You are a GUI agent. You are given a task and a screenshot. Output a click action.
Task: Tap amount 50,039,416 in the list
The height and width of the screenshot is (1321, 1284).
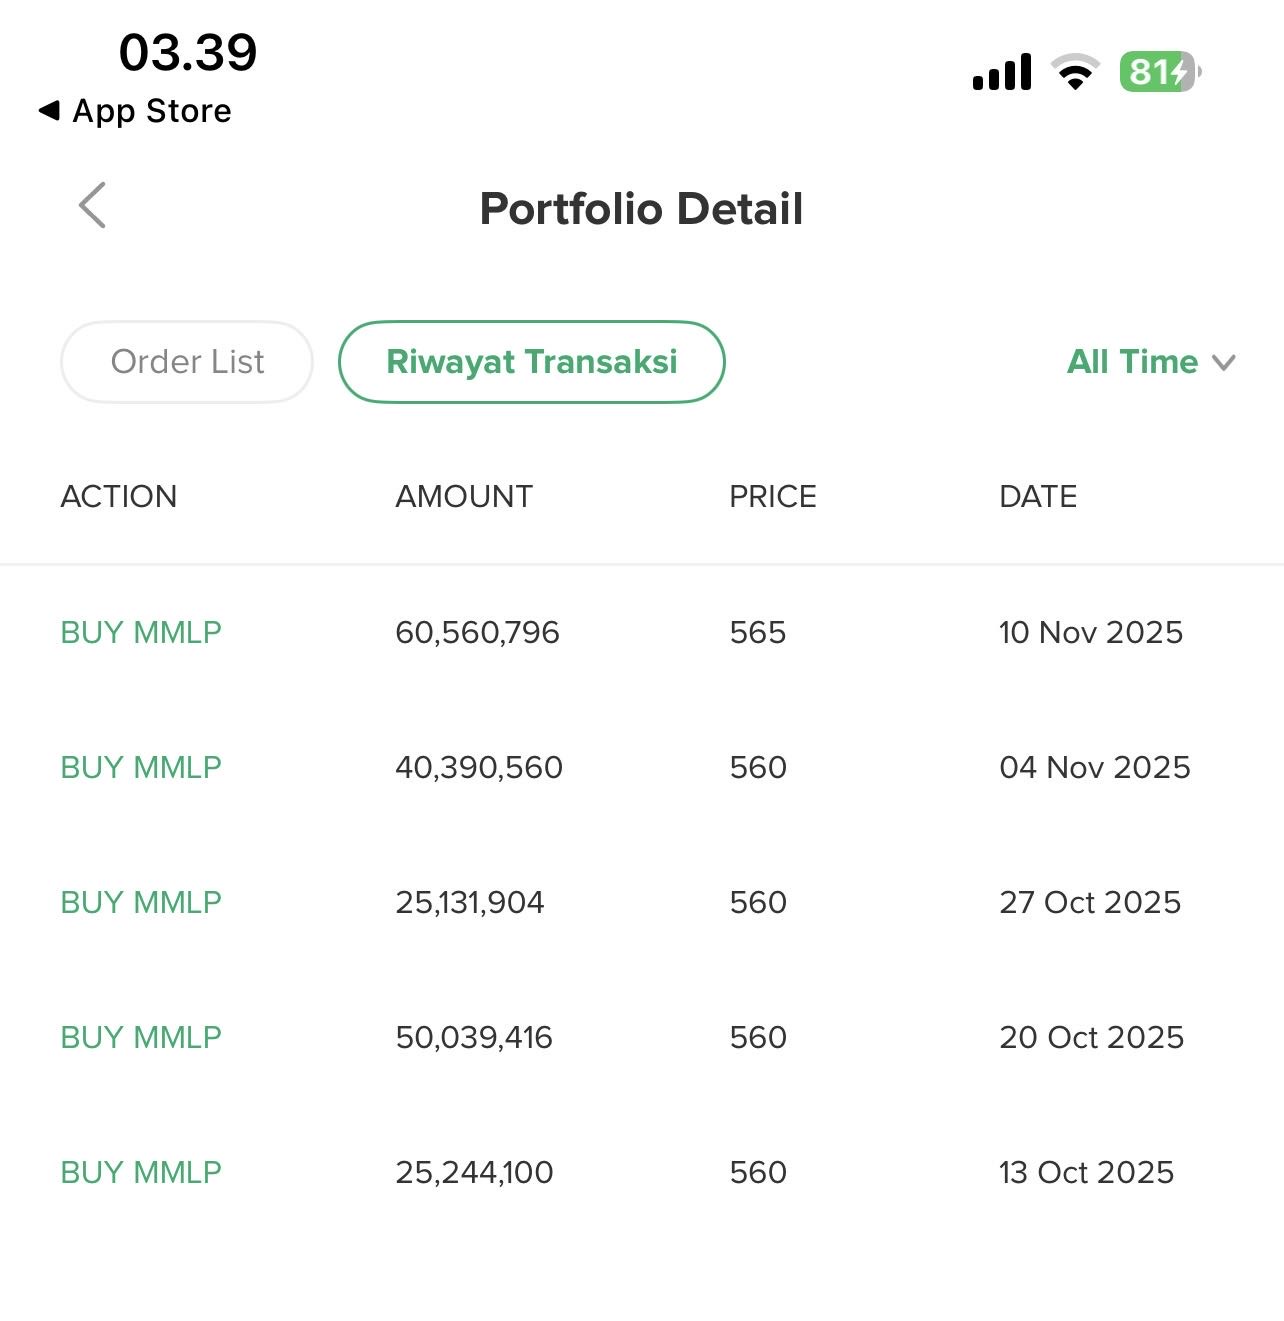pos(474,1037)
